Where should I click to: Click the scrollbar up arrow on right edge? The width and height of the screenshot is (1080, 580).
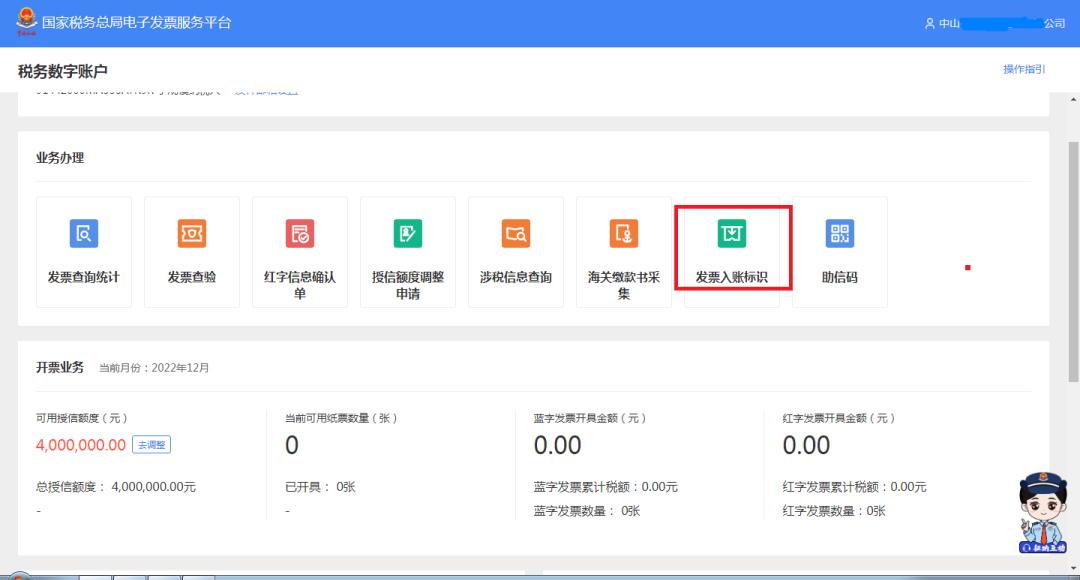[x=1073, y=97]
